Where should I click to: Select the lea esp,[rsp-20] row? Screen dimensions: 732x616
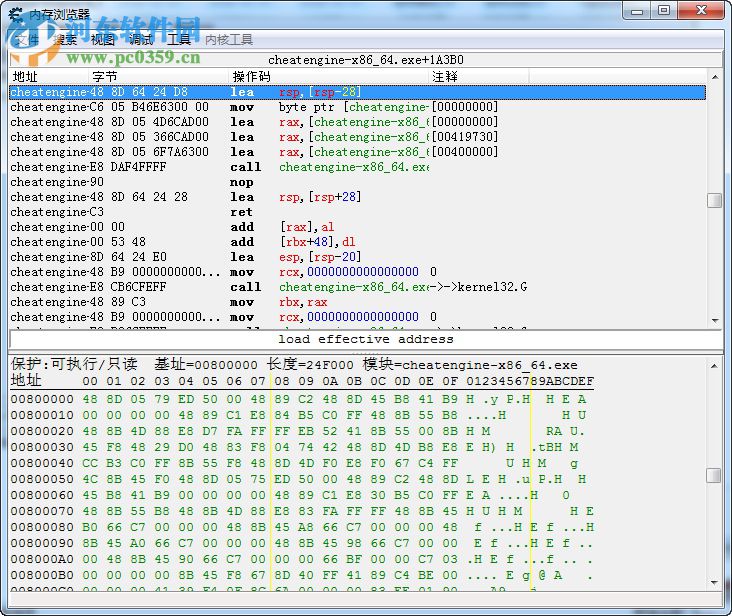(357, 257)
